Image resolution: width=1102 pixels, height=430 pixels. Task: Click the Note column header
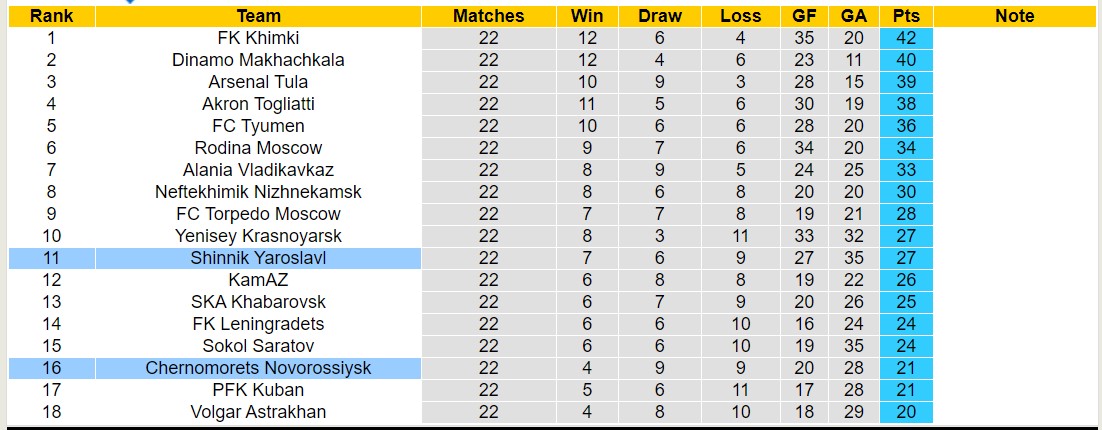pyautogui.click(x=1015, y=16)
